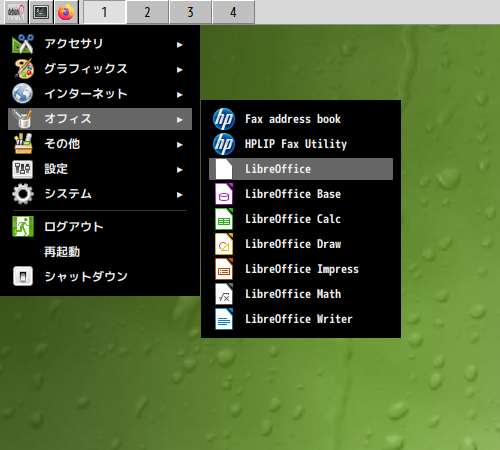Click the 設定 sliders icon
The height and width of the screenshot is (450, 500).
(23, 169)
